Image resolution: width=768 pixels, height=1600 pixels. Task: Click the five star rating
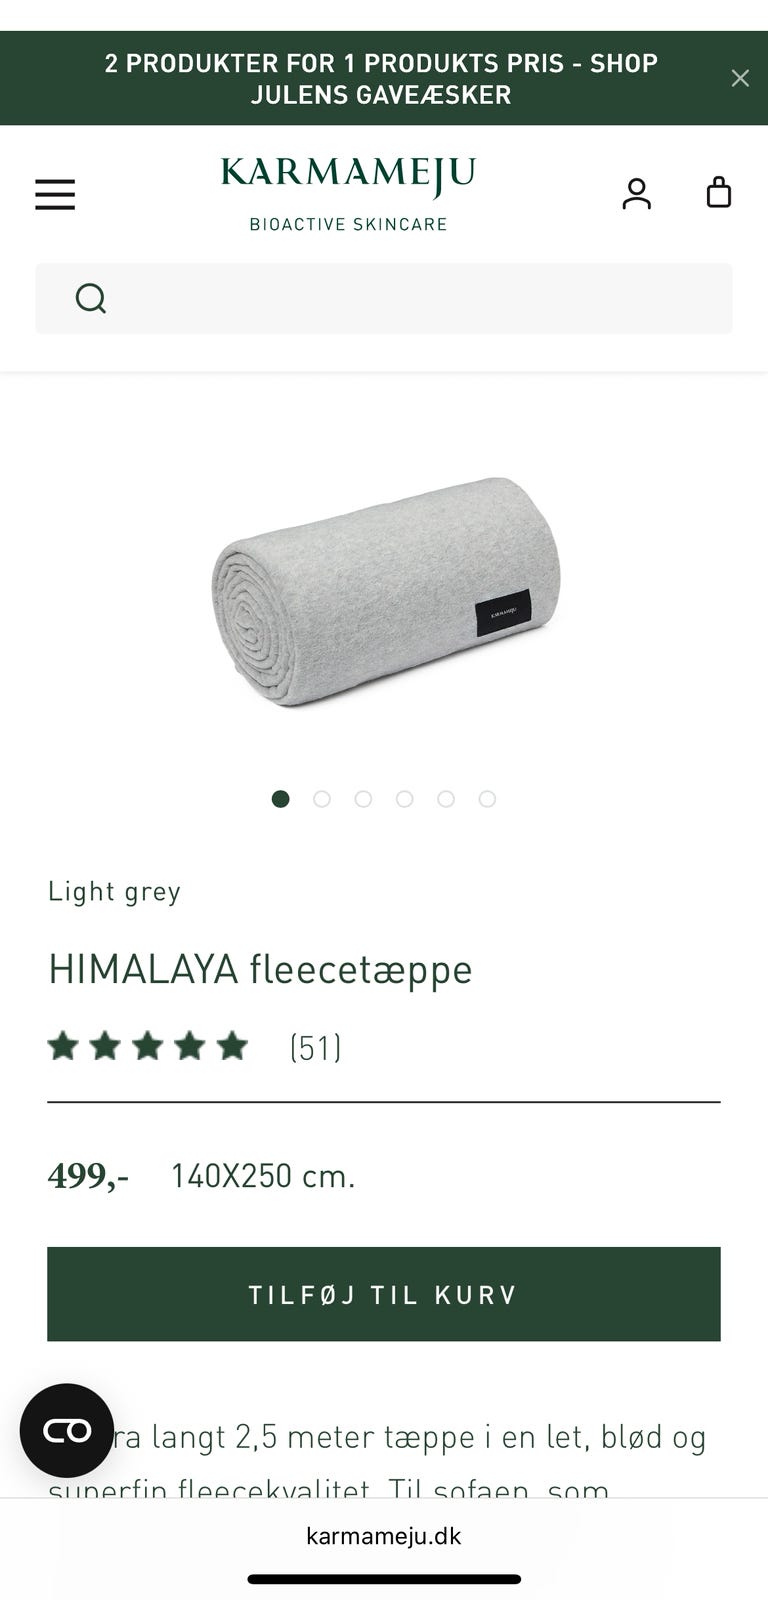tap(148, 1046)
